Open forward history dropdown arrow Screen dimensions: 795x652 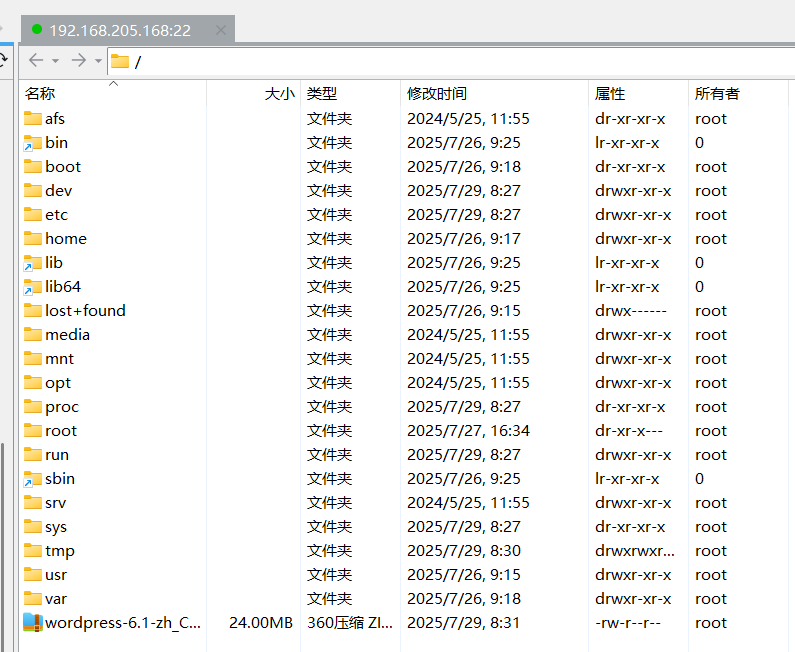[x=98, y=61]
